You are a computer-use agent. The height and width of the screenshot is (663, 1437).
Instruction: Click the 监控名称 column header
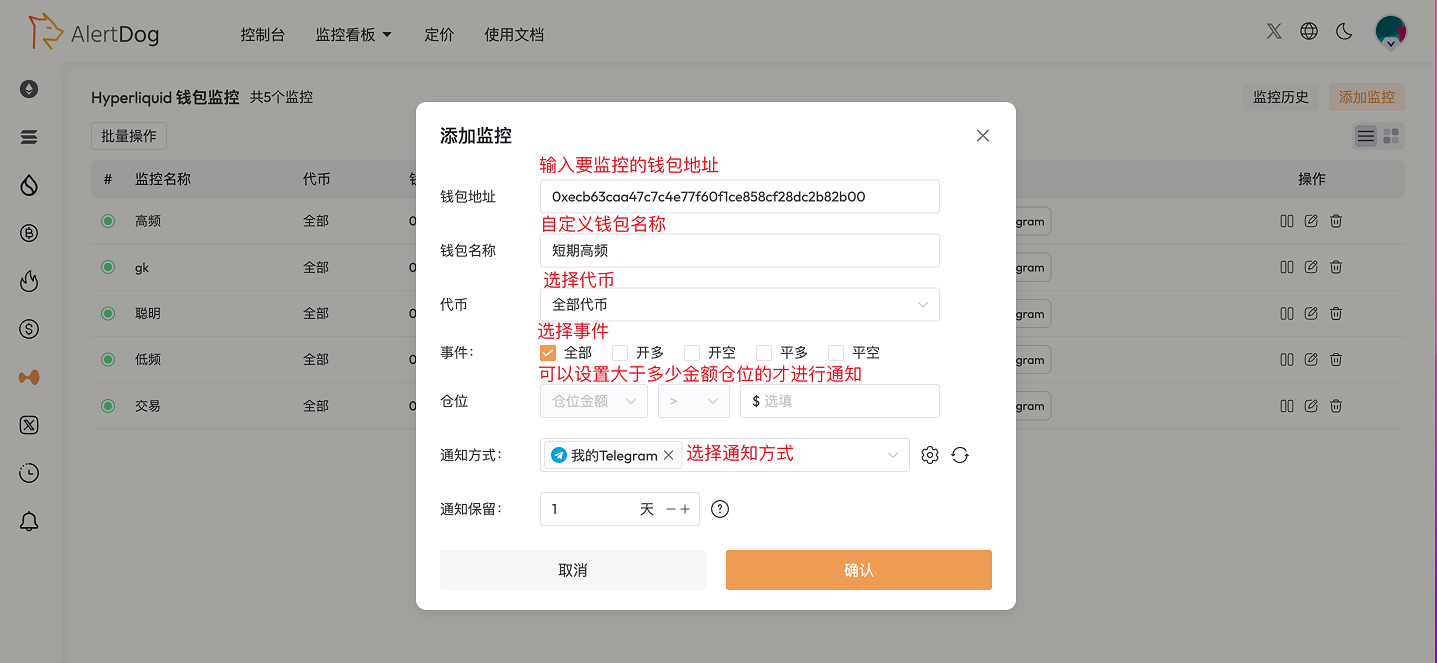coord(163,179)
